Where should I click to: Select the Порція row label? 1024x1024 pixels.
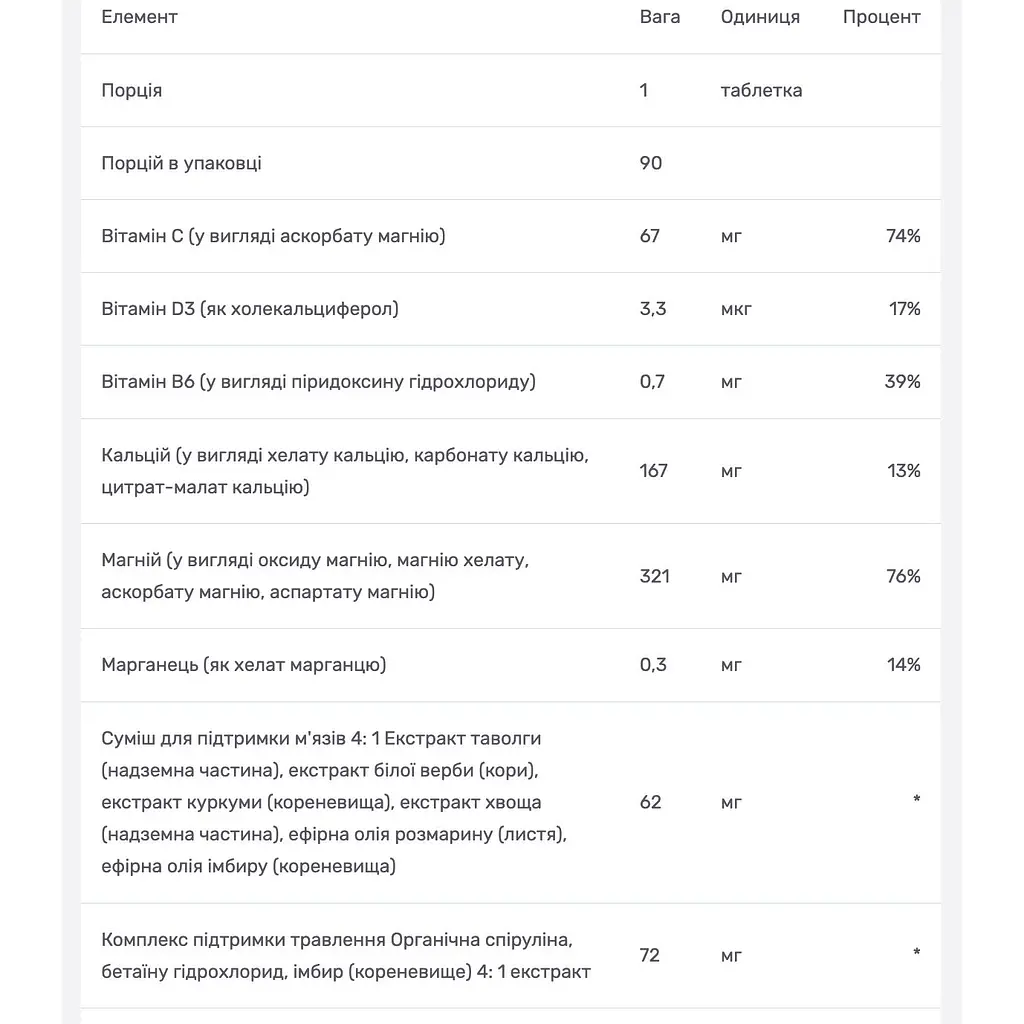point(131,90)
